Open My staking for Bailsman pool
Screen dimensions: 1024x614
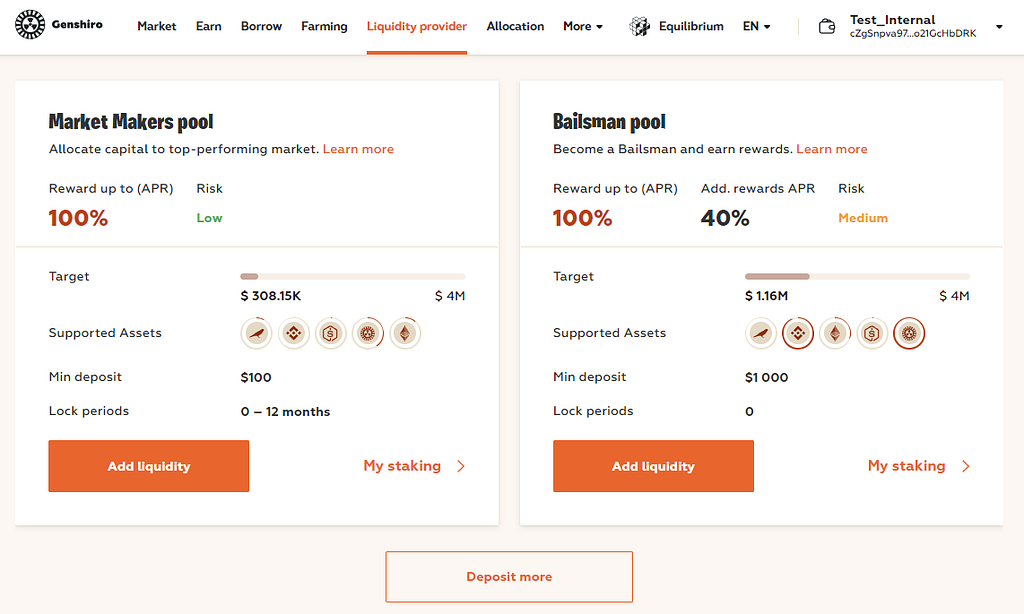tap(919, 466)
